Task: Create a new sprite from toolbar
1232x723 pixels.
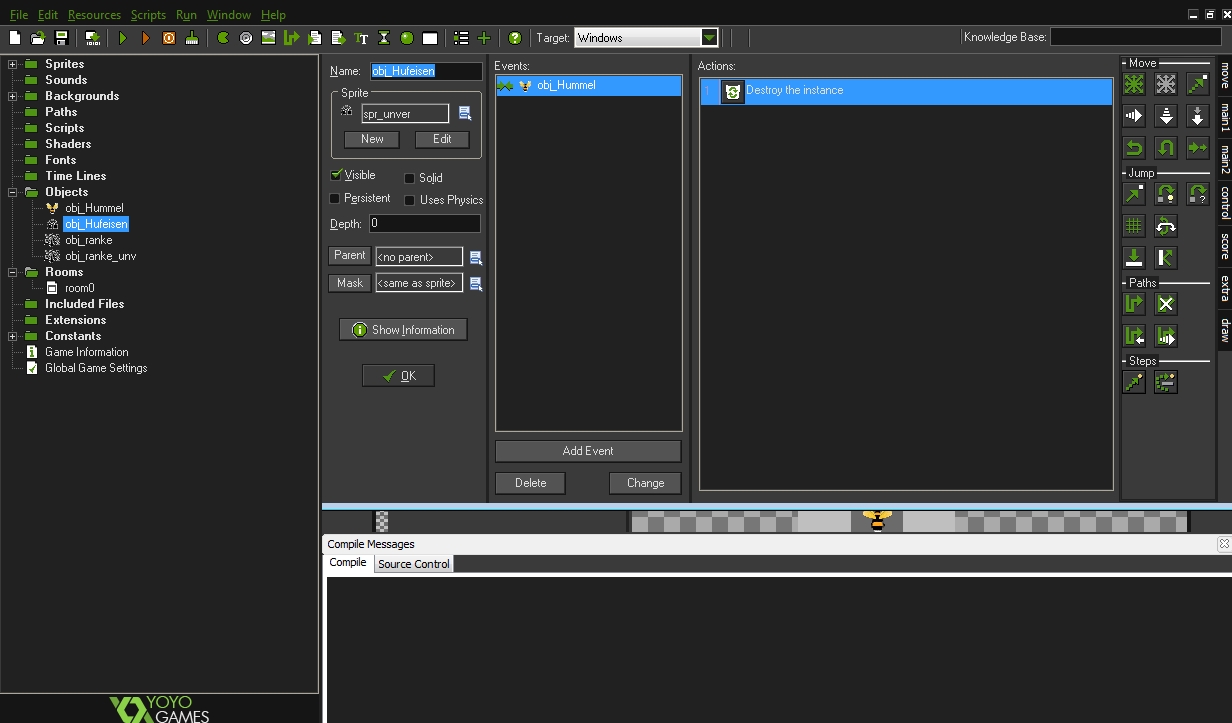Action: (223, 38)
